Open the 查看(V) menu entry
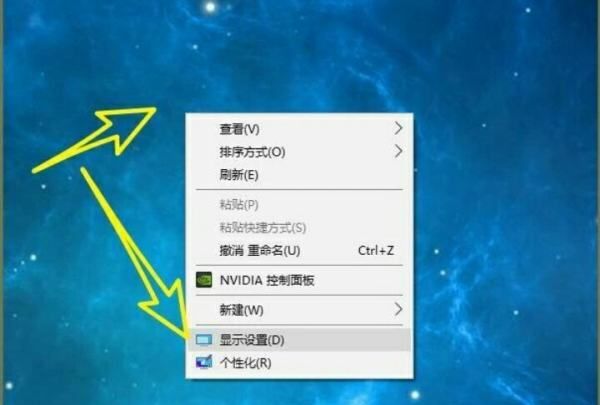The height and width of the screenshot is (405, 600). click(x=299, y=129)
